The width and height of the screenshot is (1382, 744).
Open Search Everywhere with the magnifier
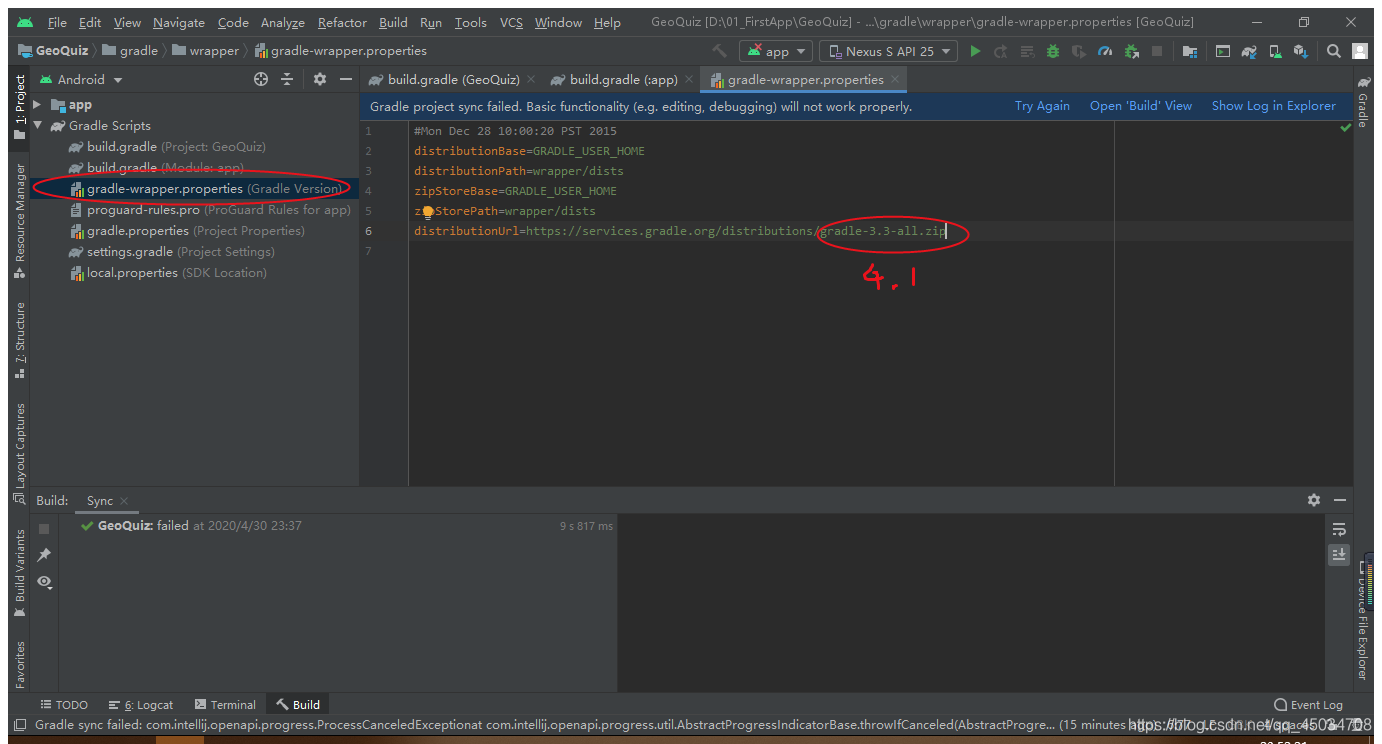[x=1333, y=50]
